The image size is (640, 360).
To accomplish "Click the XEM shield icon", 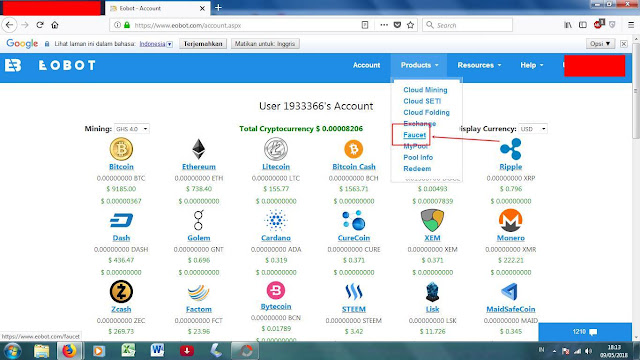I will pos(432,220).
